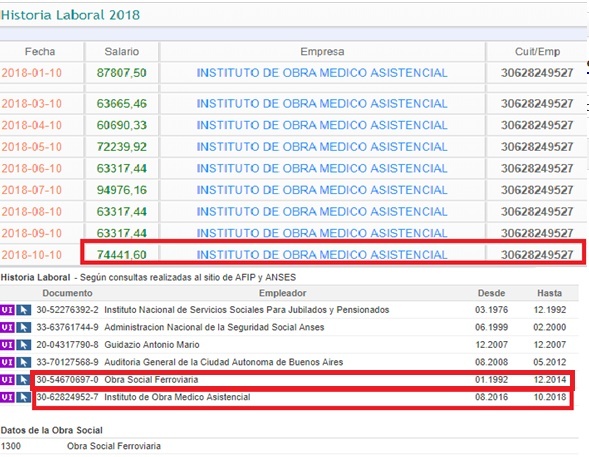589x457 pixels.
Task: Select document number 30-52276392-2
Action: [x=67, y=310]
